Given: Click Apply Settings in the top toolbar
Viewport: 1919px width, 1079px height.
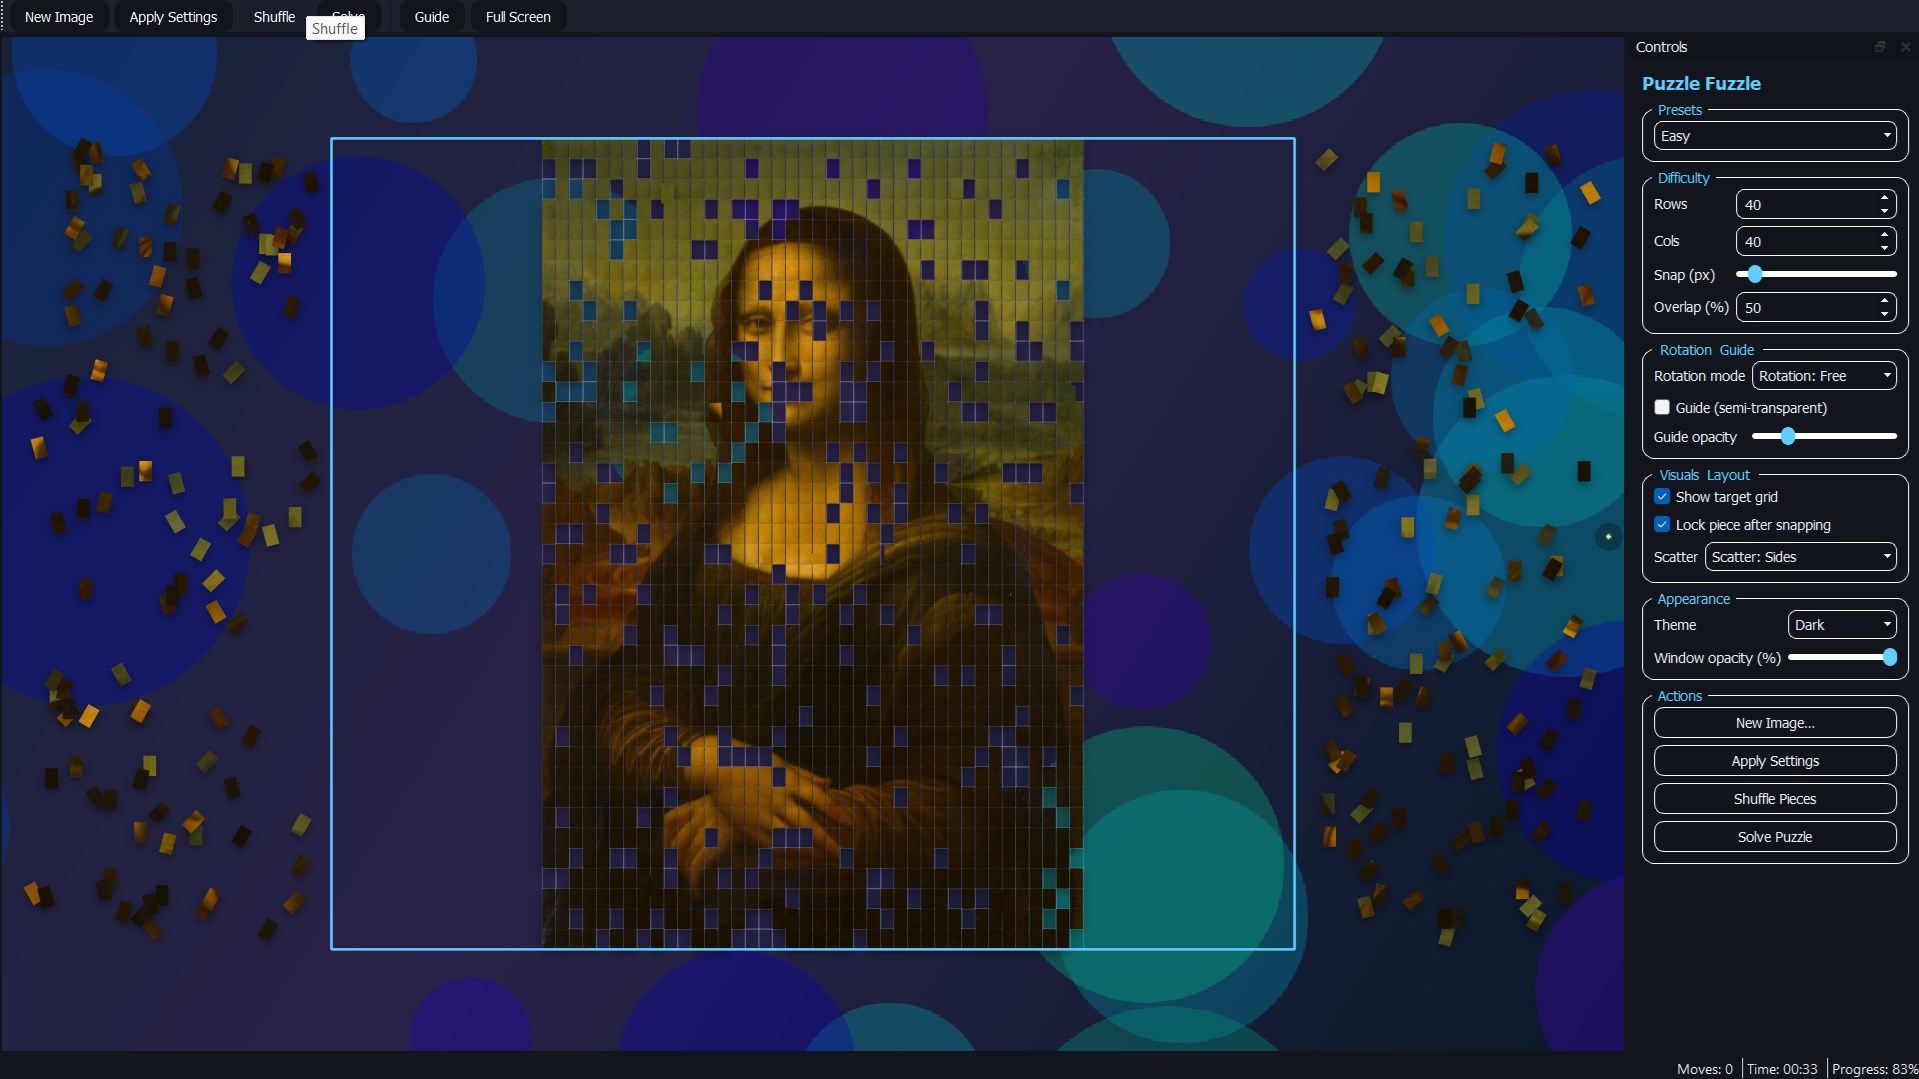Looking at the screenshot, I should point(173,17).
